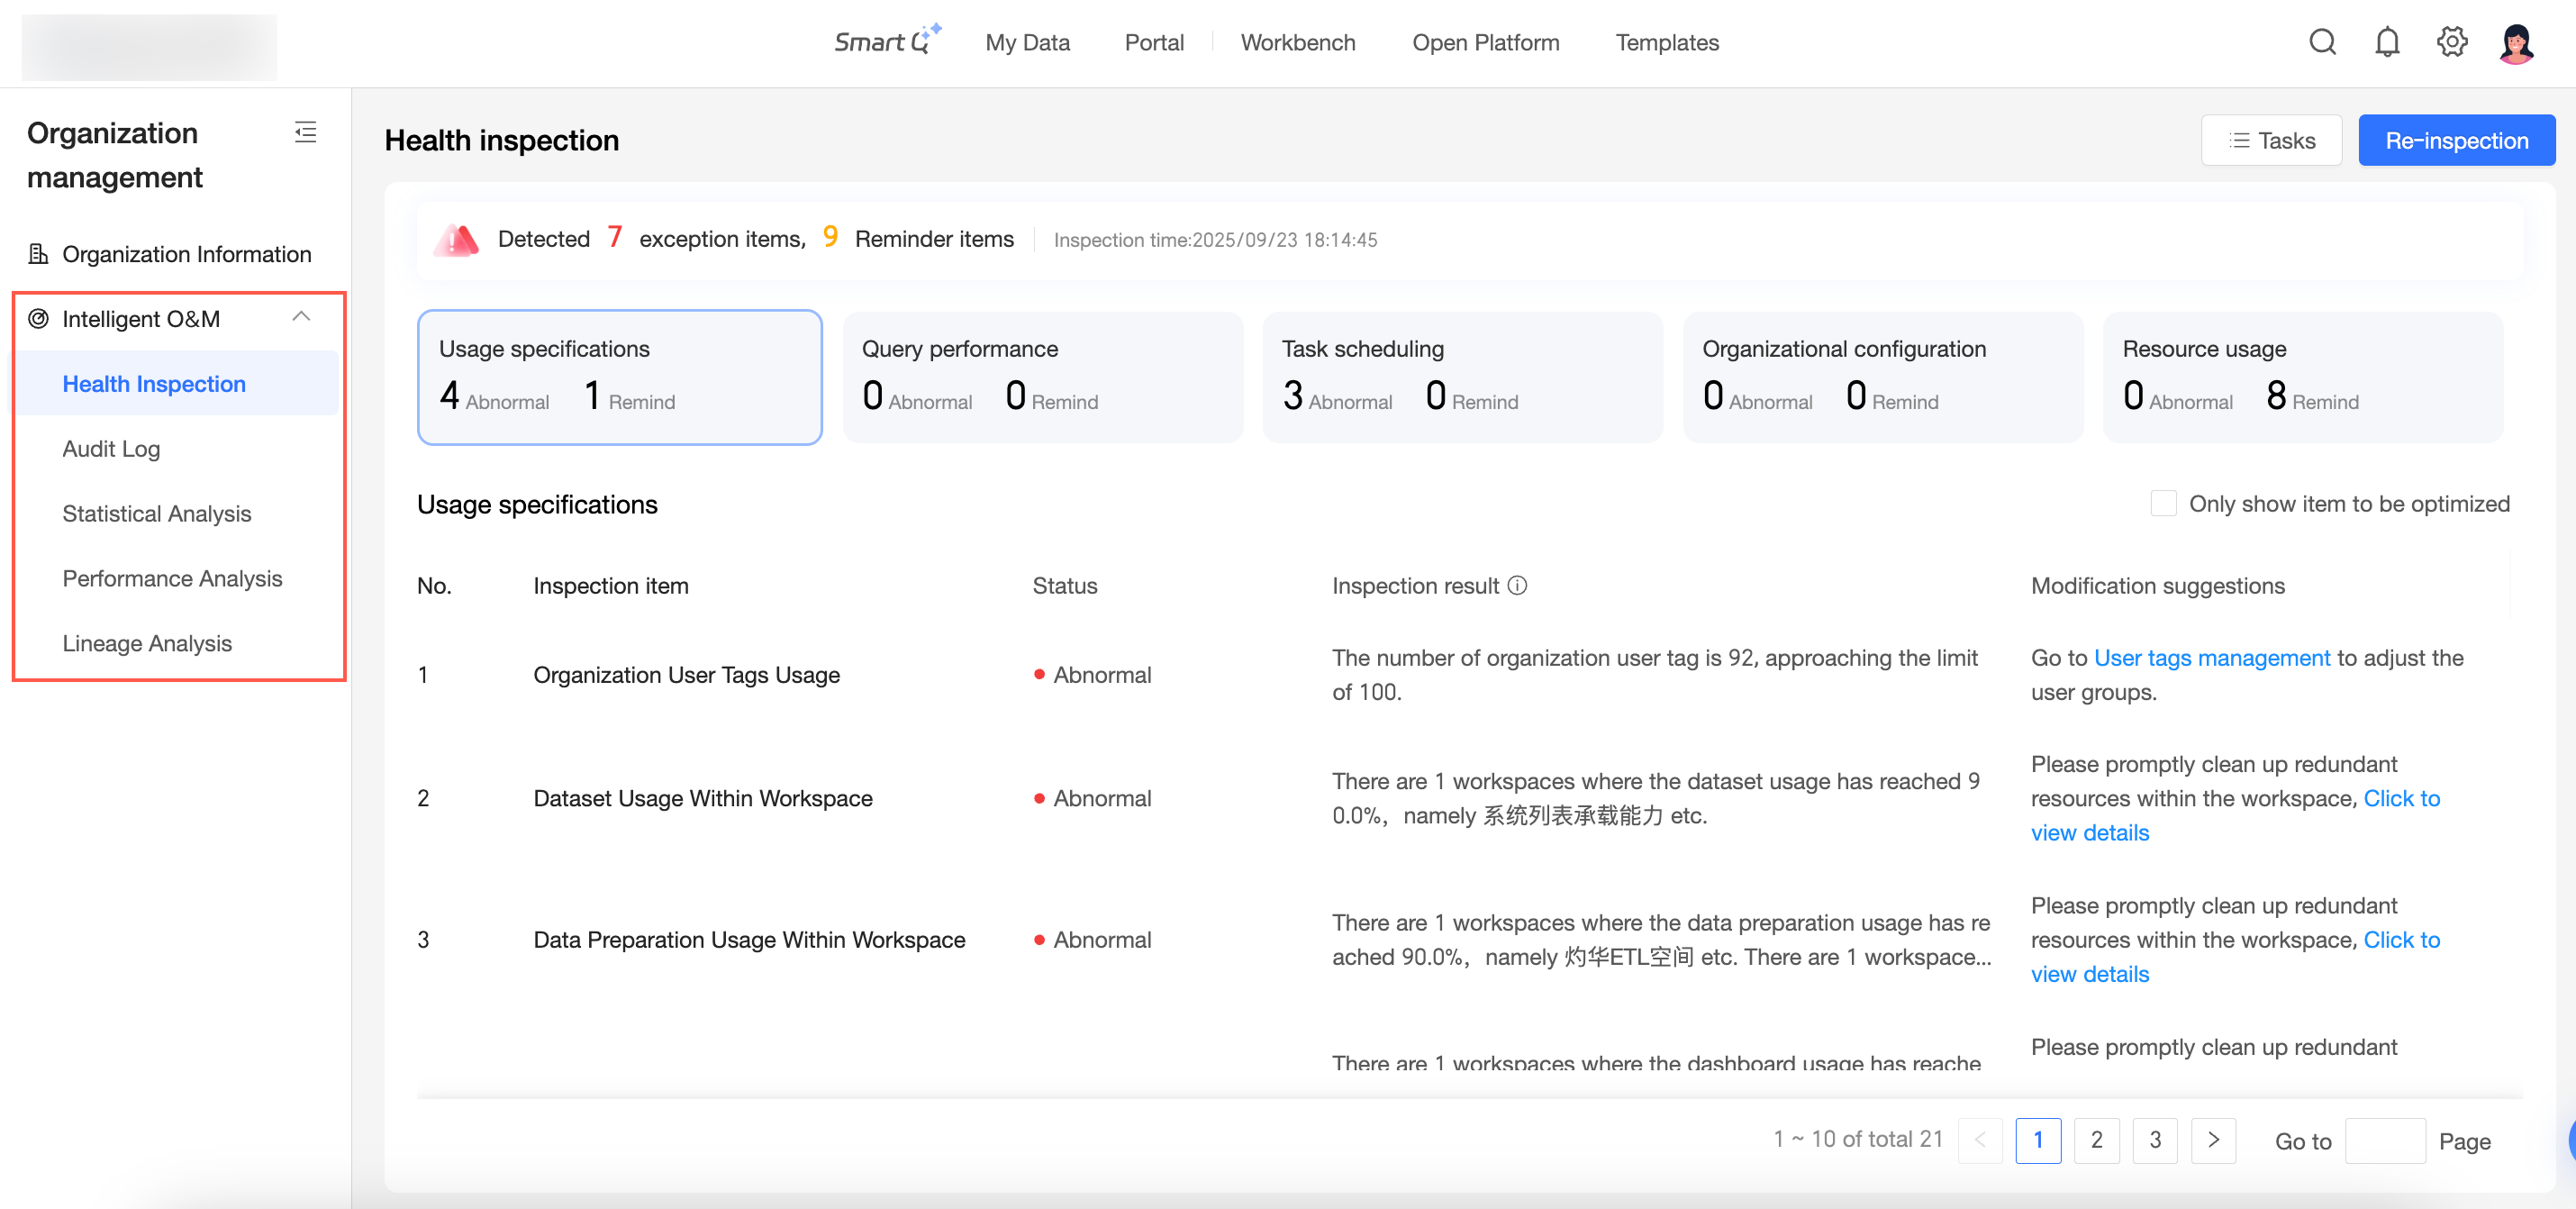Open the notifications bell icon
The width and height of the screenshot is (2576, 1209).
click(x=2387, y=42)
